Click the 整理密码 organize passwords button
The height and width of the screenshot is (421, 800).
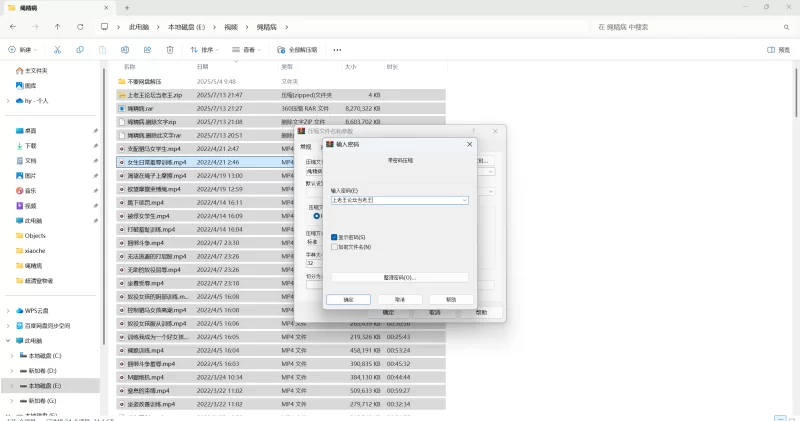pos(399,278)
